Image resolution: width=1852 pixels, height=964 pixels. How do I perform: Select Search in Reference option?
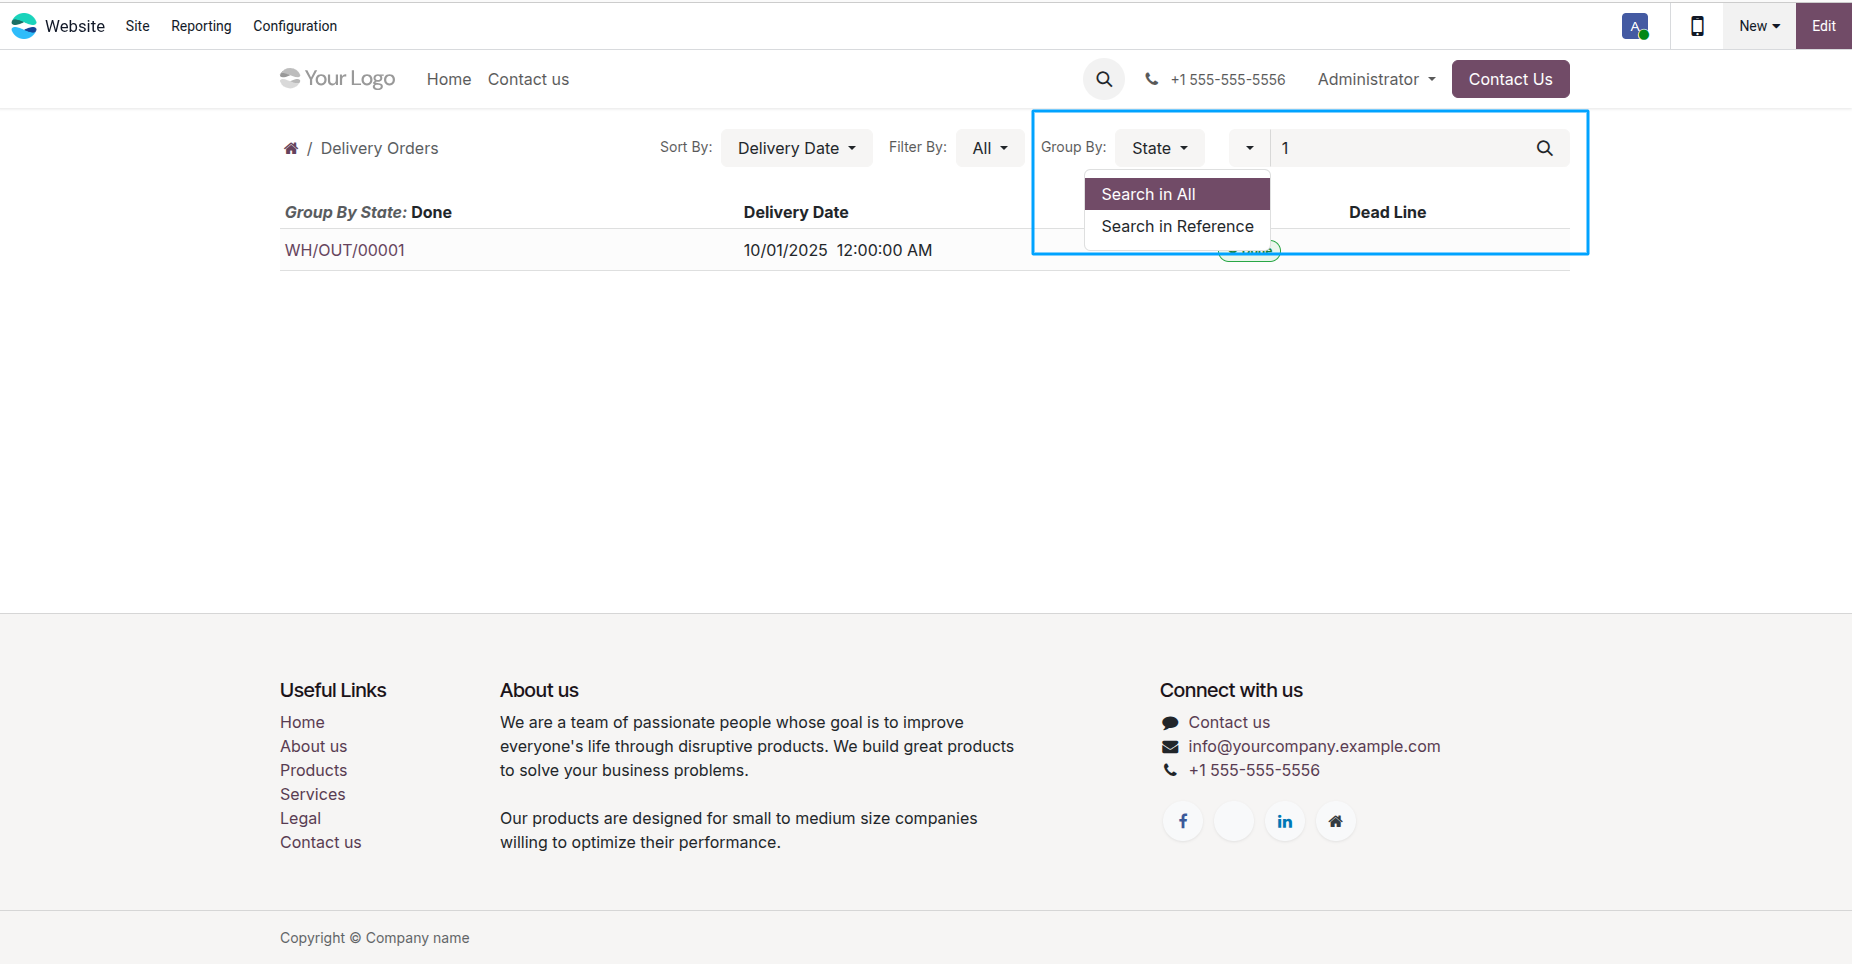click(1177, 226)
